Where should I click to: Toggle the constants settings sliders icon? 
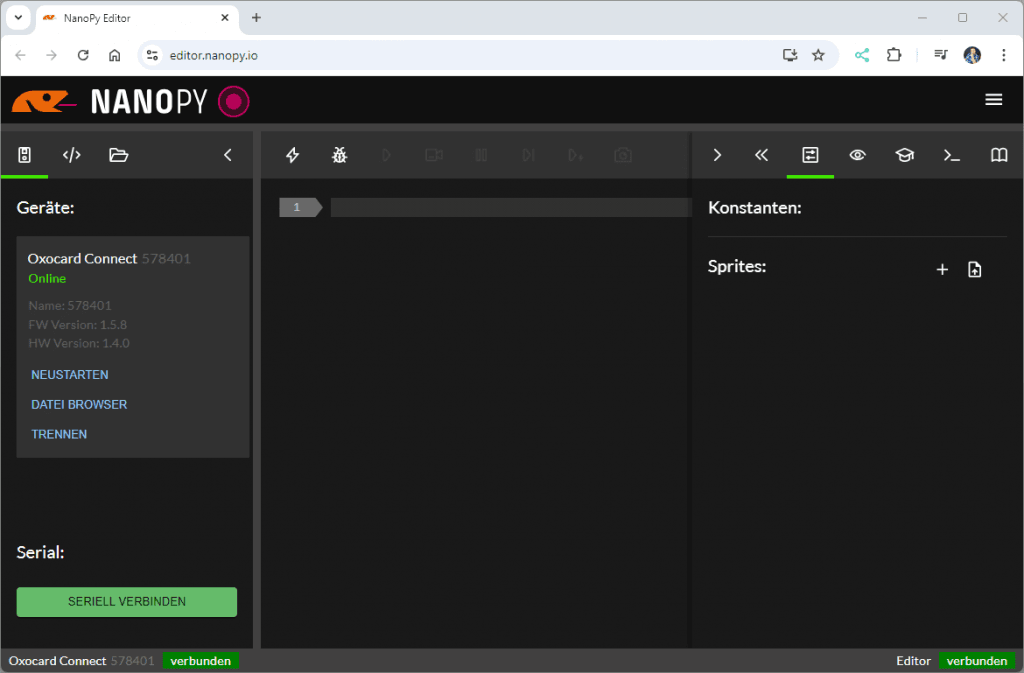[x=810, y=155]
